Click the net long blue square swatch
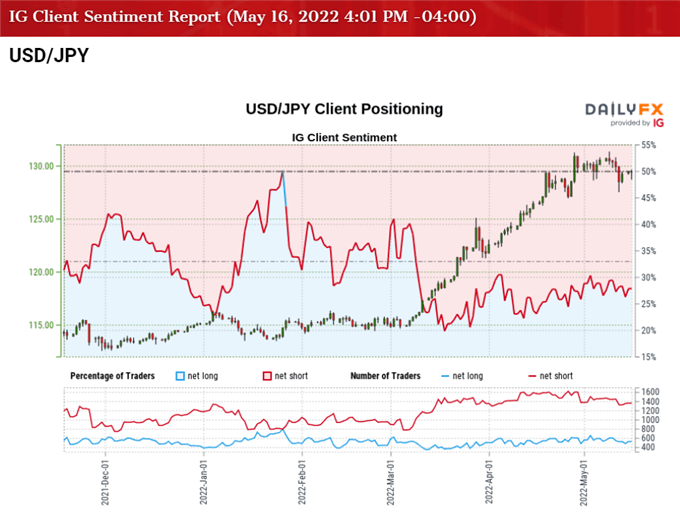 click(180, 376)
